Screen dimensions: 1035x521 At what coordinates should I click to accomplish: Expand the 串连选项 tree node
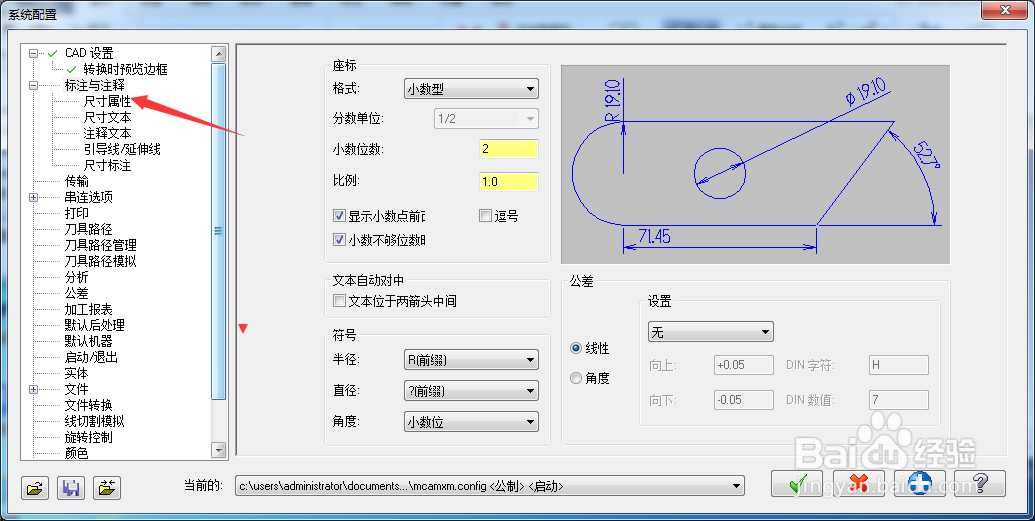(x=34, y=197)
